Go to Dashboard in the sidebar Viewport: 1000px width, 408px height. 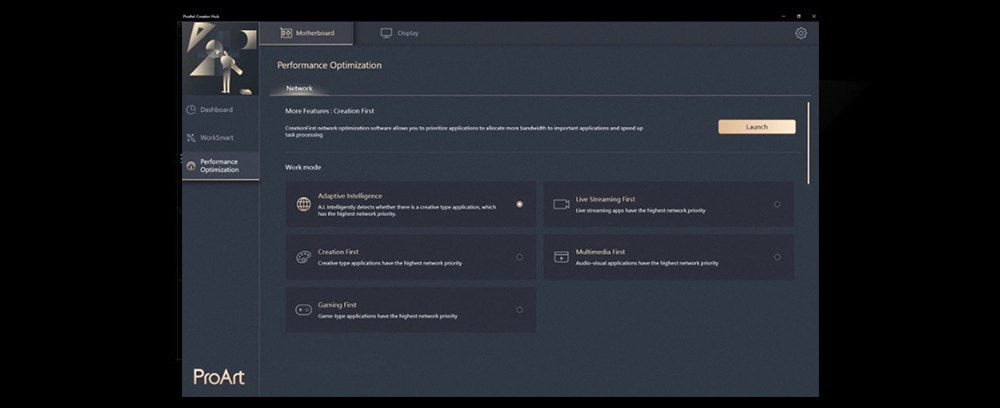tap(220, 110)
